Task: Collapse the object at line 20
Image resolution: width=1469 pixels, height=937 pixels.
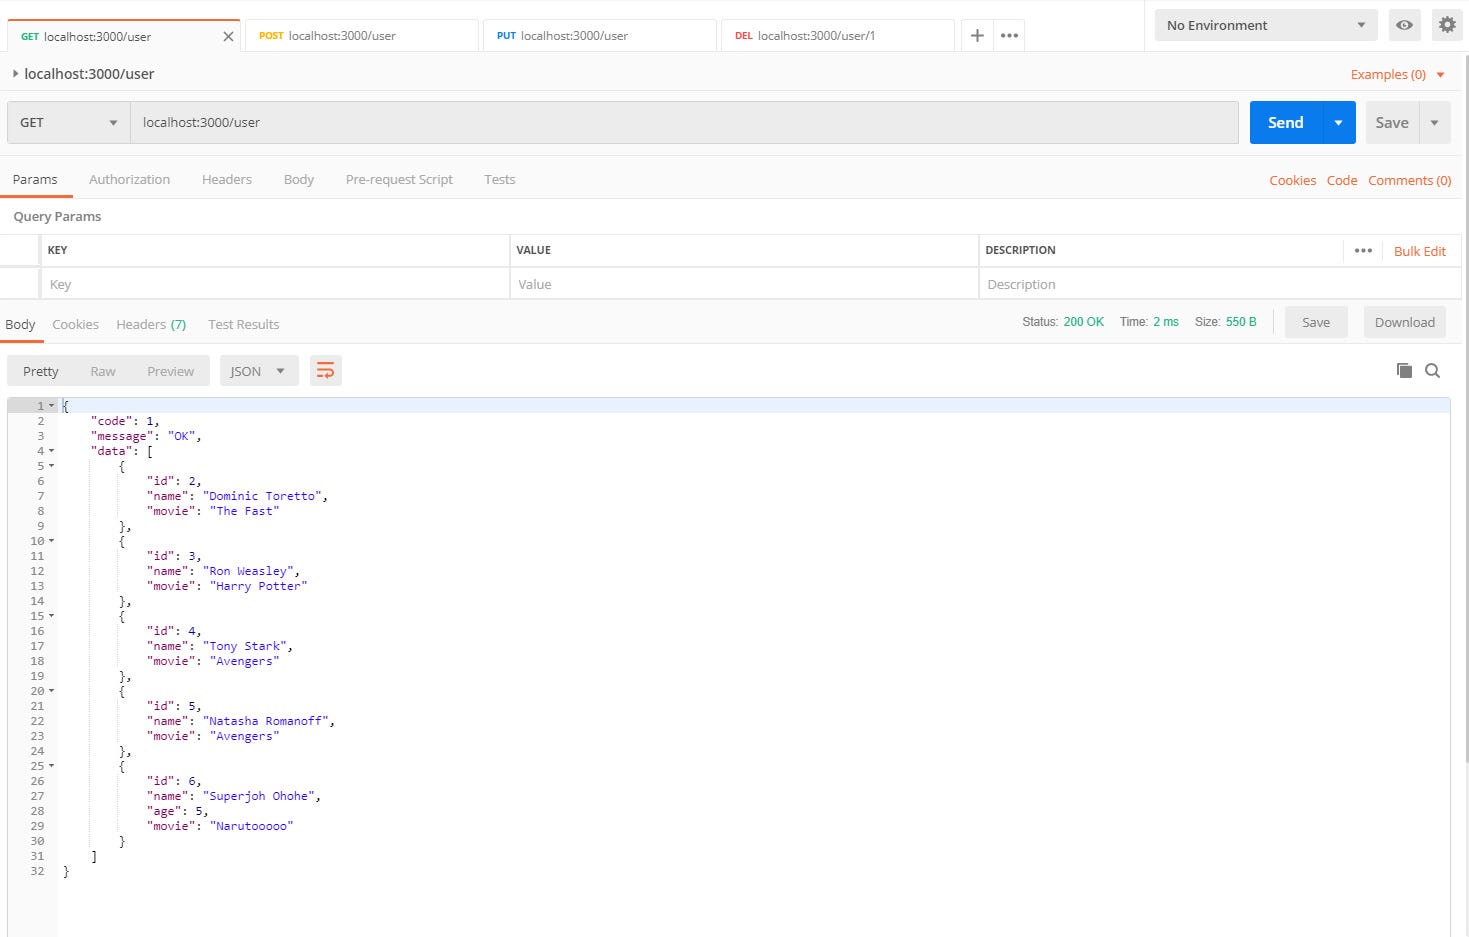Action: pyautogui.click(x=52, y=691)
